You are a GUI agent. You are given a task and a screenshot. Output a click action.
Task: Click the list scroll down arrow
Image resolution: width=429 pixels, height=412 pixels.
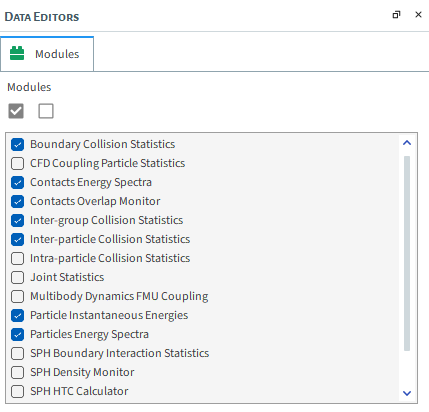click(407, 393)
